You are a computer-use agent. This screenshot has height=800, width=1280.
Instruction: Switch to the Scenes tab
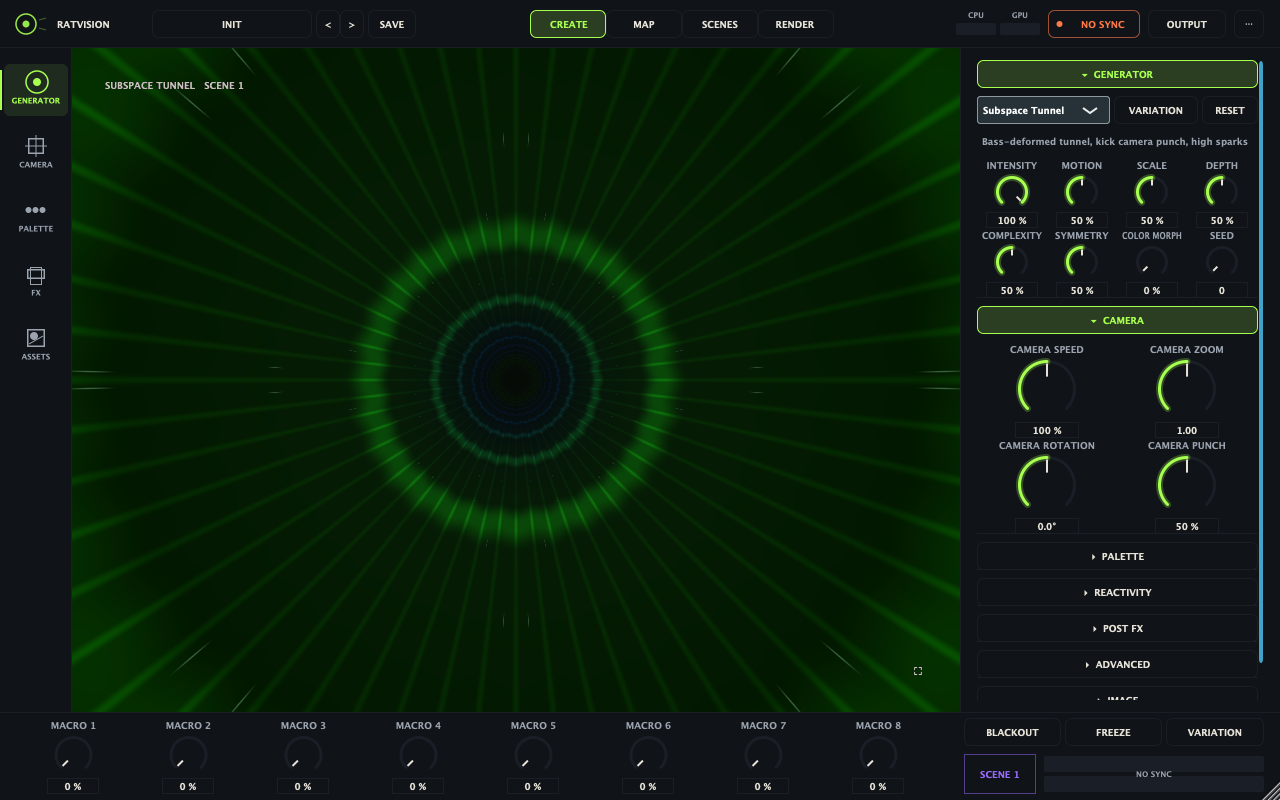point(720,24)
